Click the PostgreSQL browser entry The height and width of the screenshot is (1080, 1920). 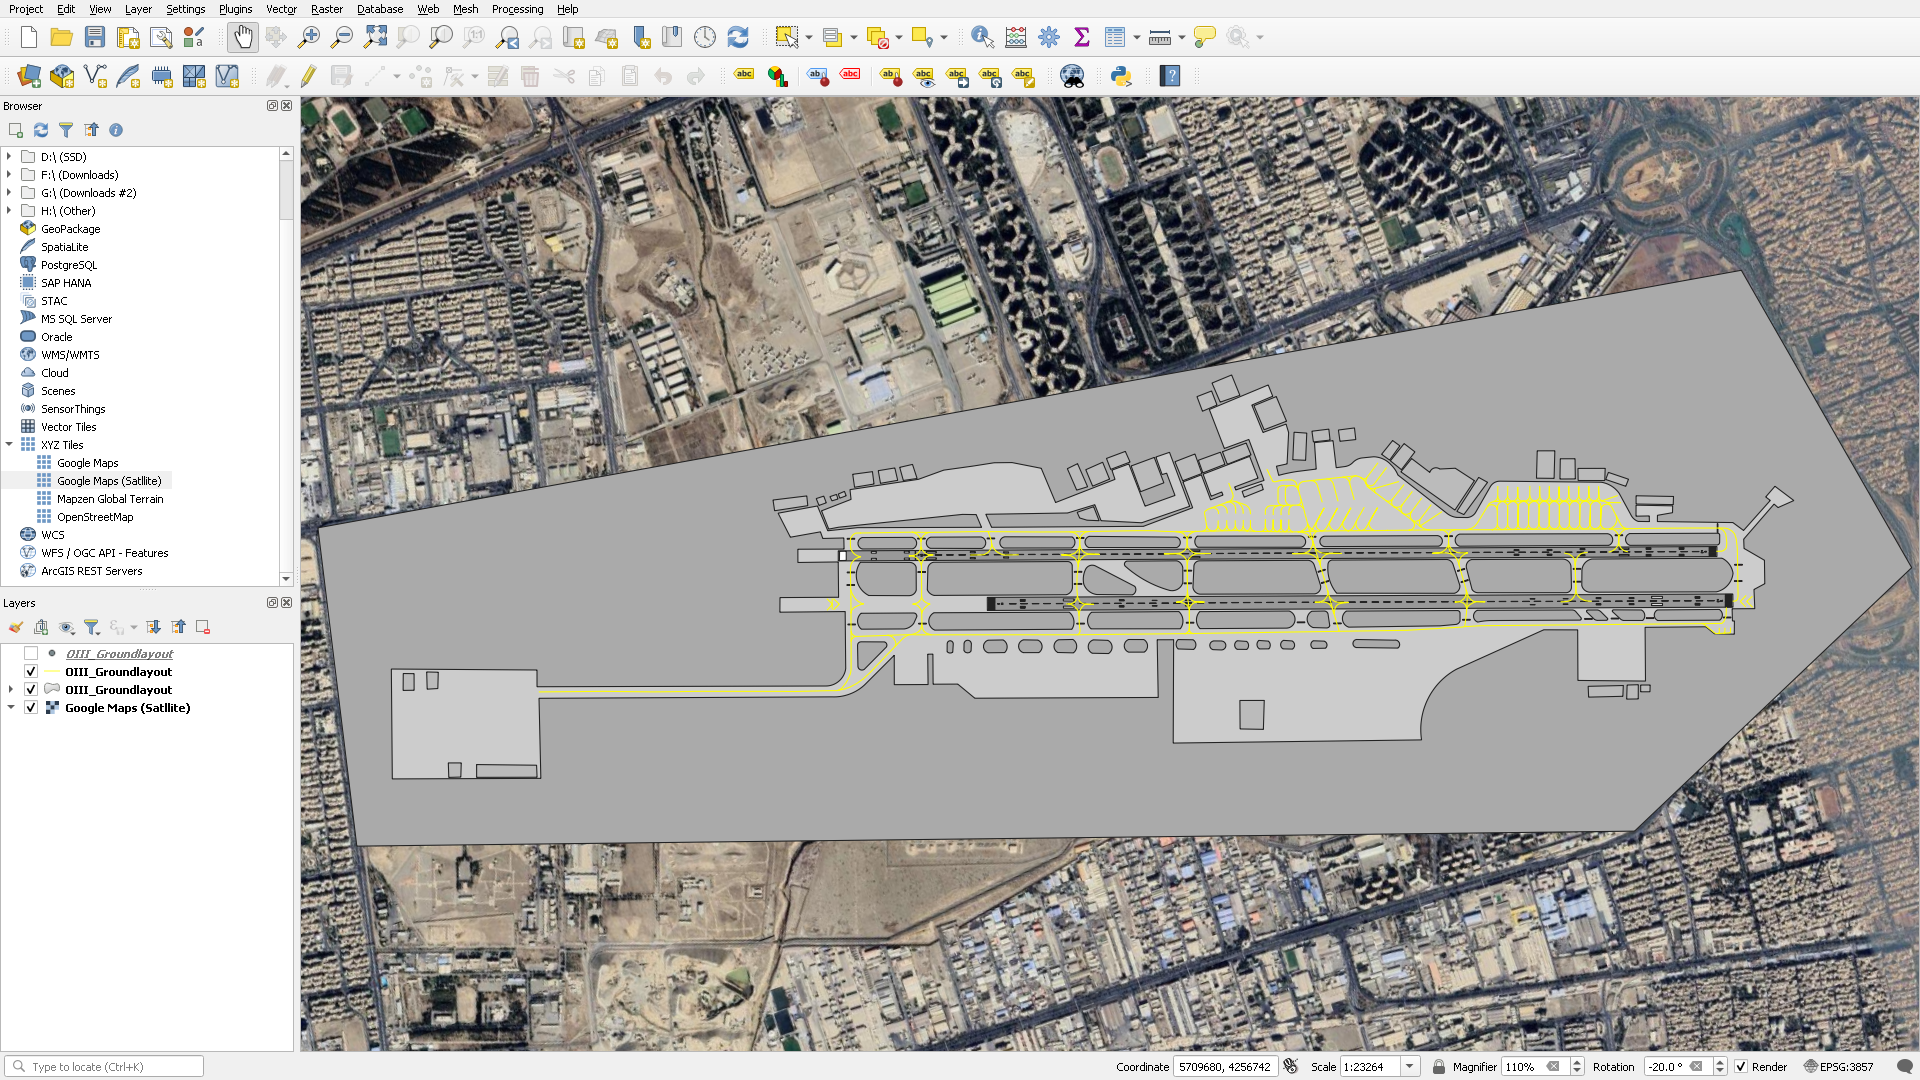click(x=69, y=265)
